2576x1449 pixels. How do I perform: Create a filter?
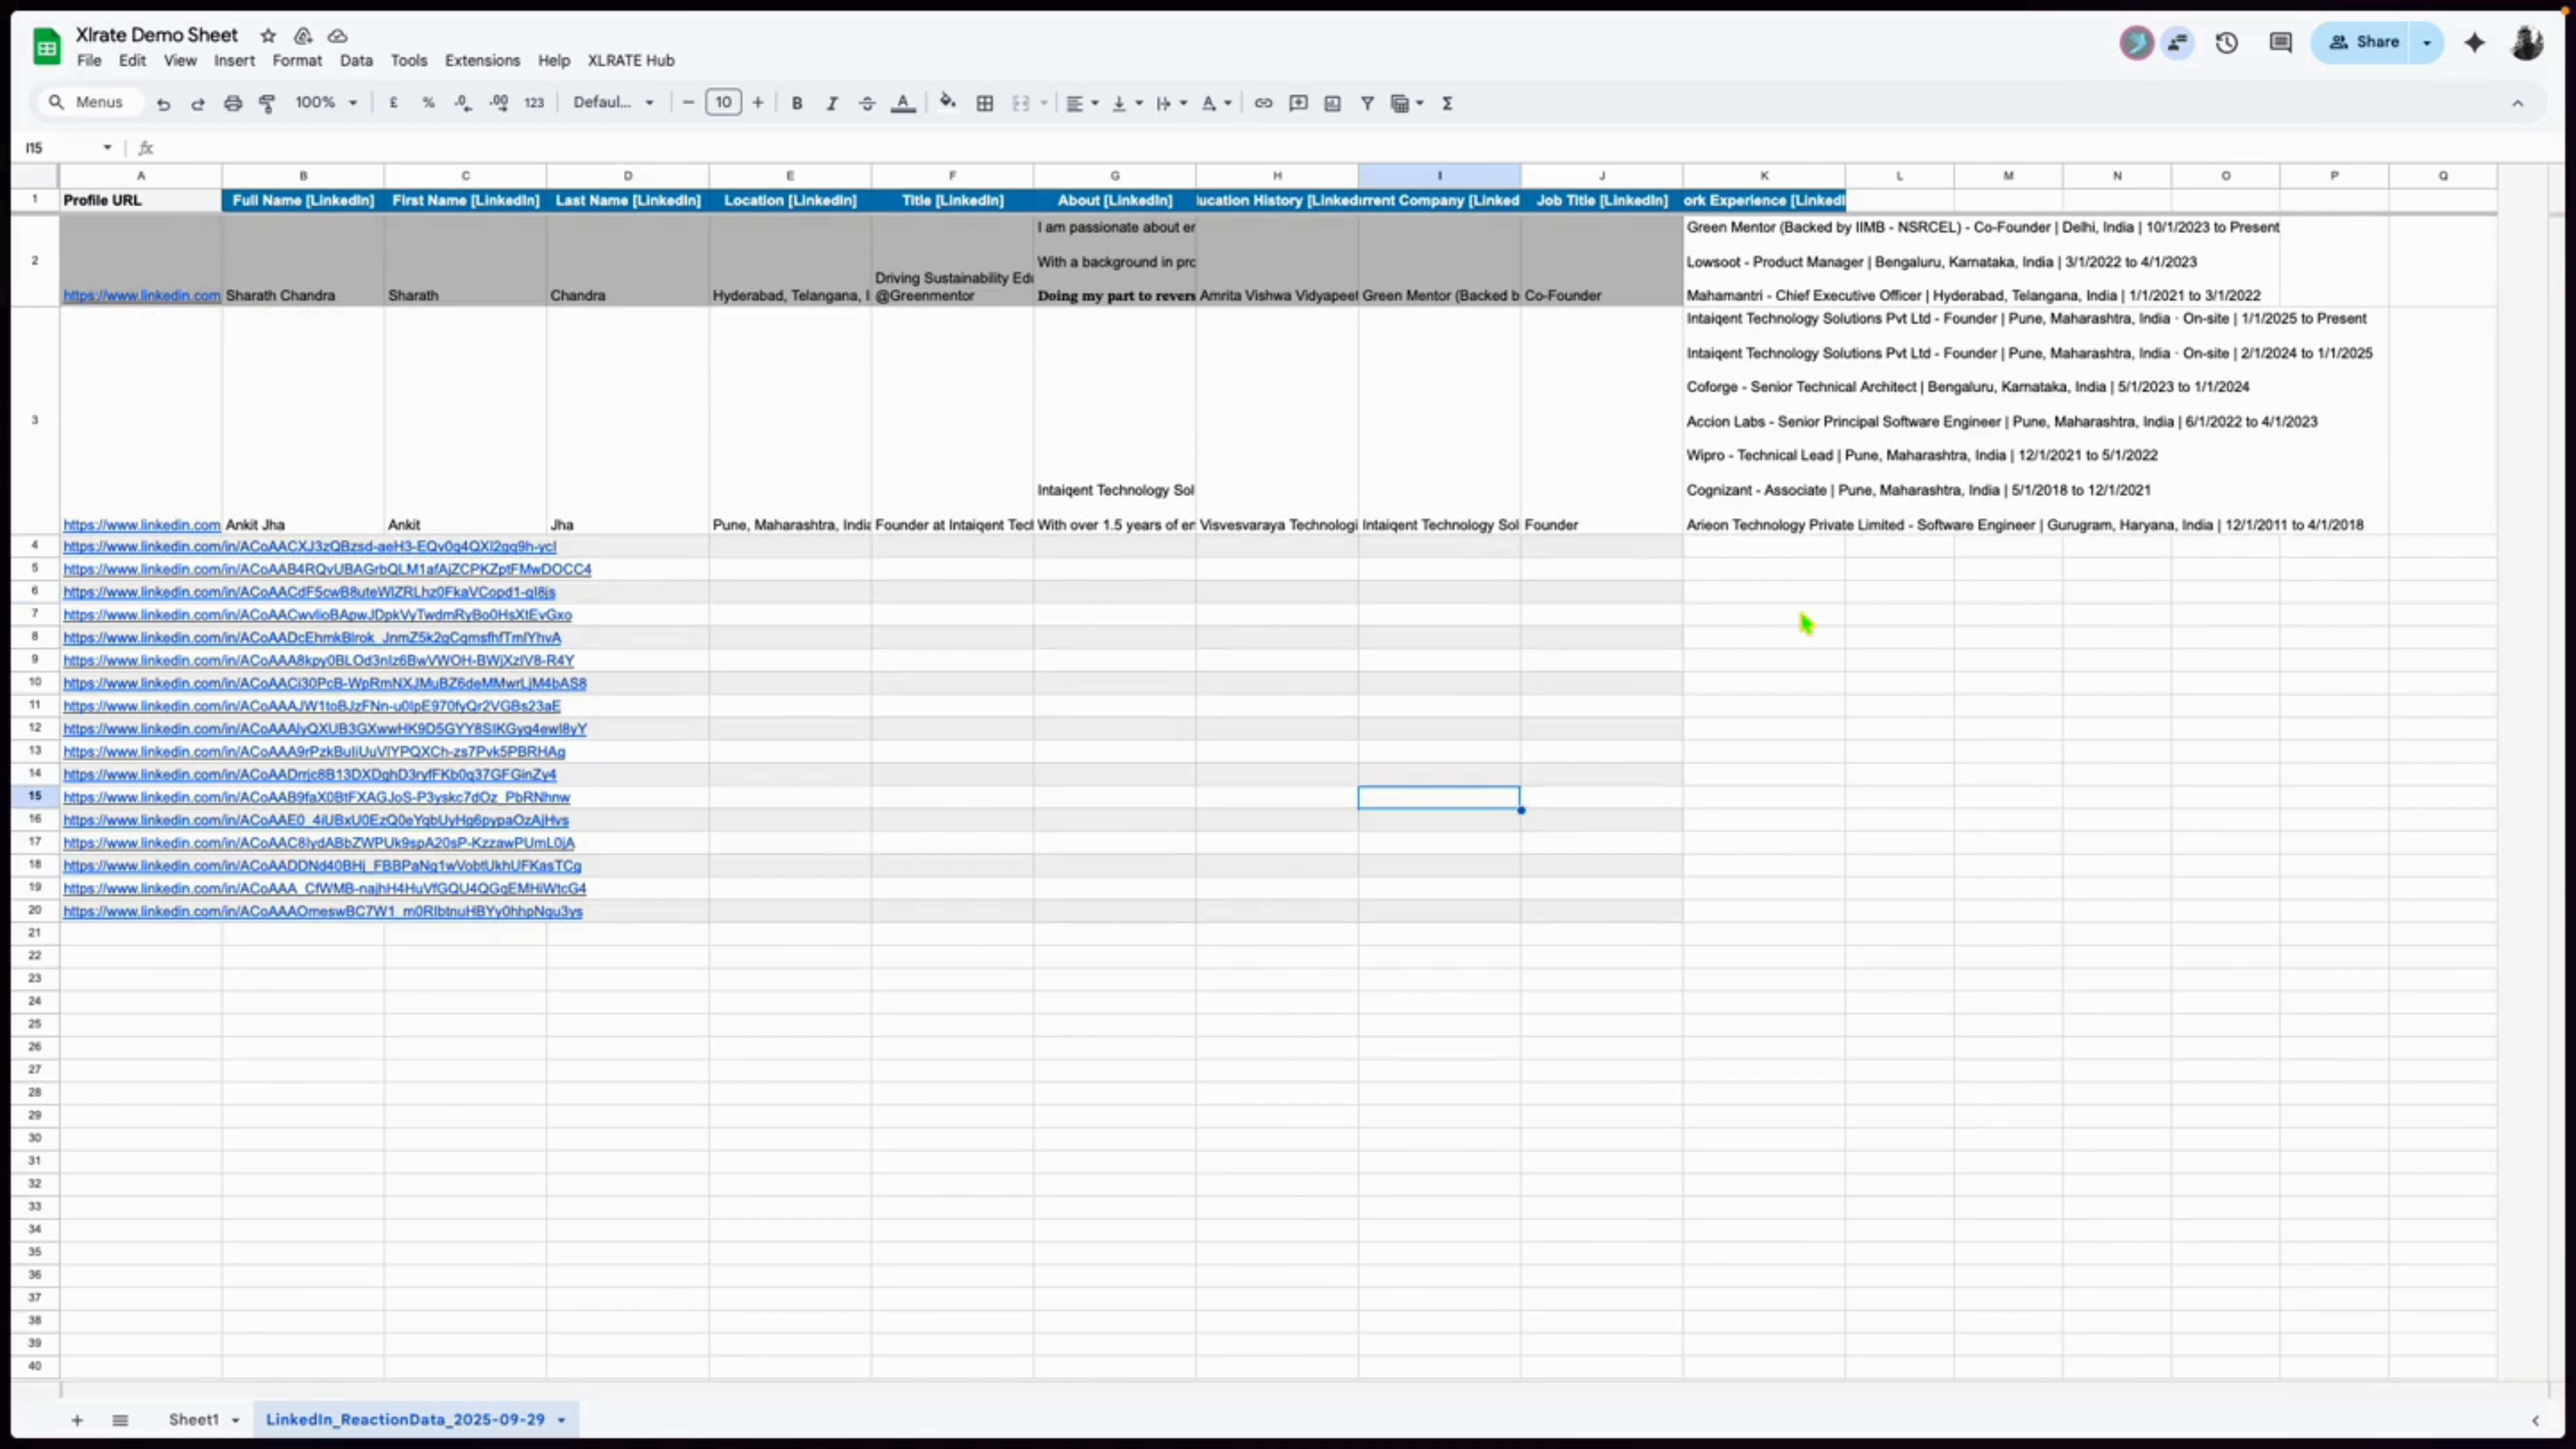(1367, 103)
